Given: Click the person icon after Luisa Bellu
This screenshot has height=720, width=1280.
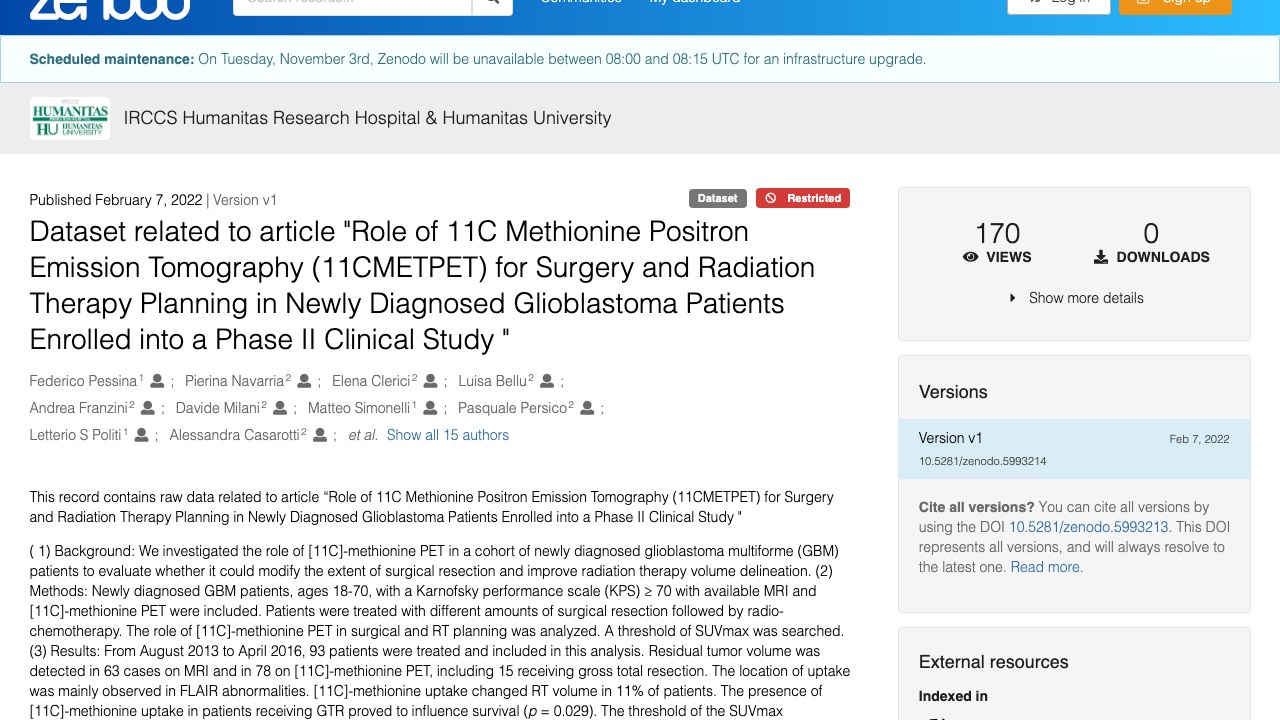Looking at the screenshot, I should click(547, 381).
